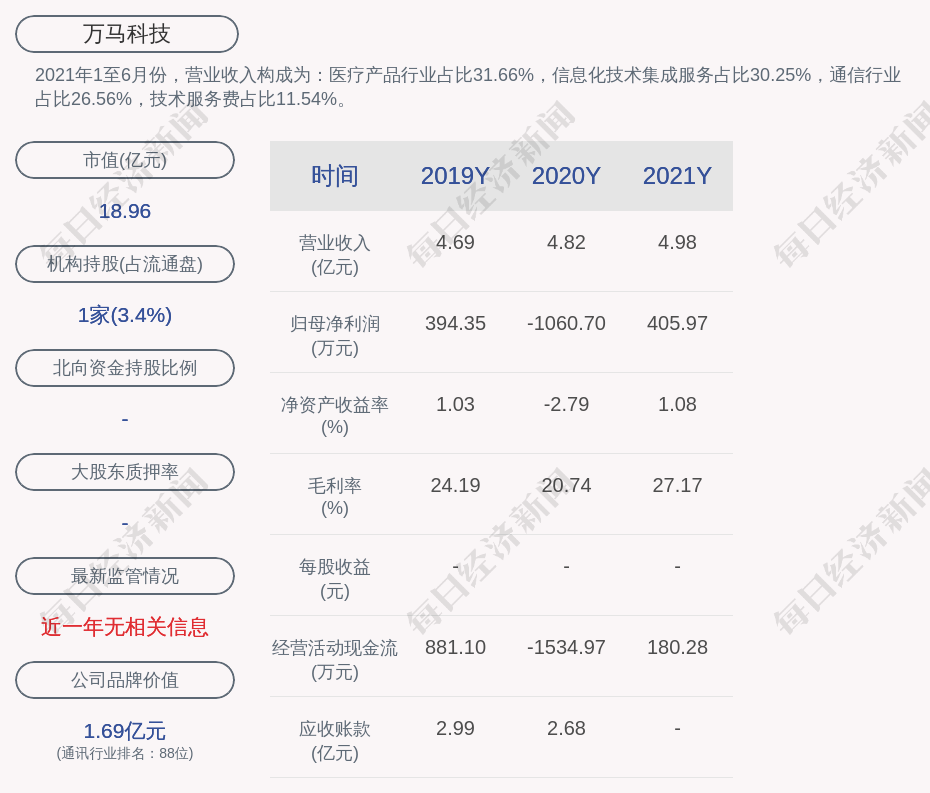The height and width of the screenshot is (793, 930).
Task: Click the ROE value -2.79
Action: pyautogui.click(x=566, y=404)
